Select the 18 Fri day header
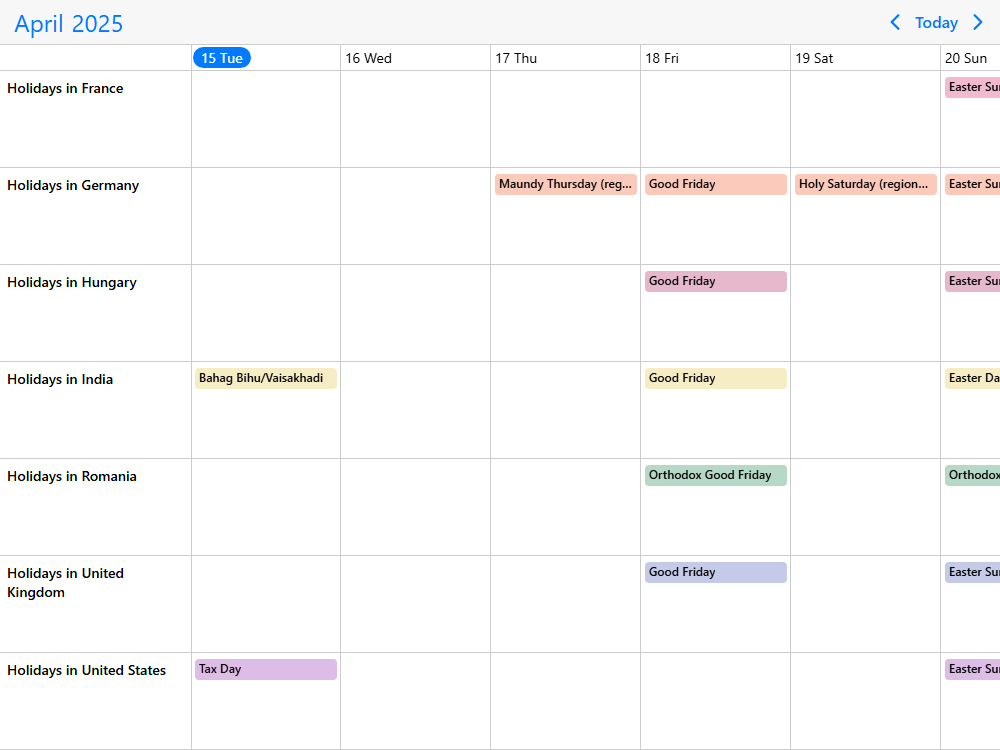This screenshot has width=1000, height=750. click(x=662, y=58)
